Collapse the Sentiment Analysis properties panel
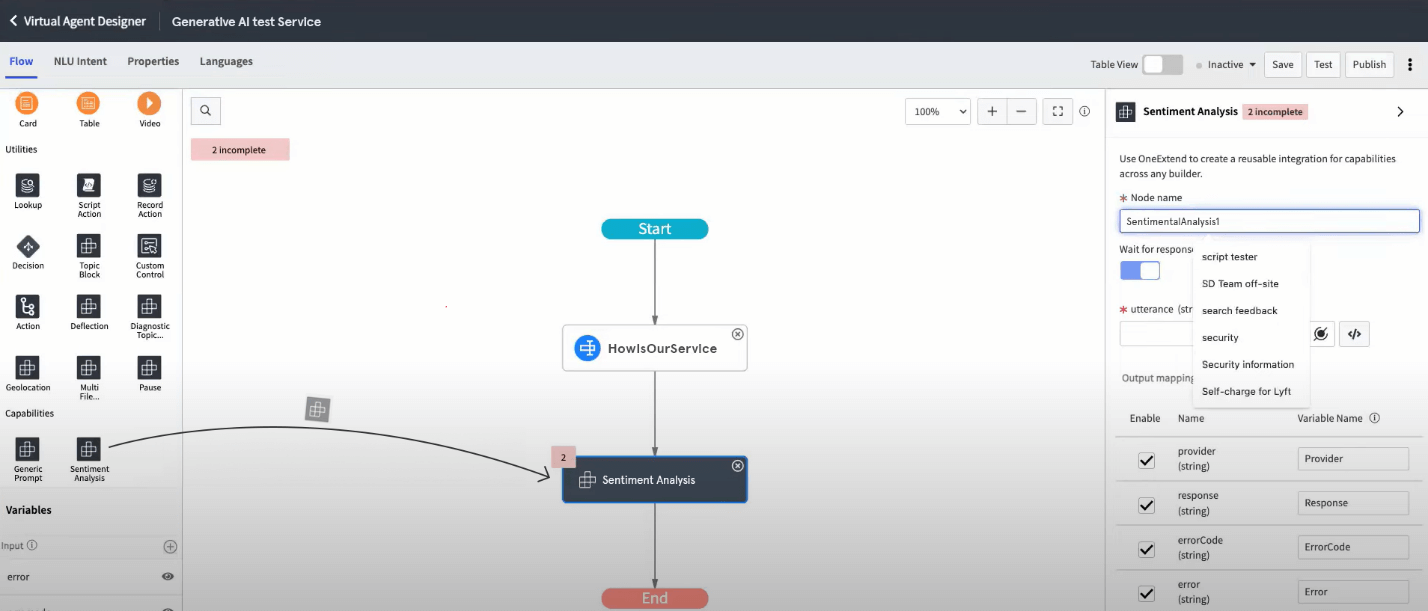The width and height of the screenshot is (1428, 611). pyautogui.click(x=1400, y=112)
